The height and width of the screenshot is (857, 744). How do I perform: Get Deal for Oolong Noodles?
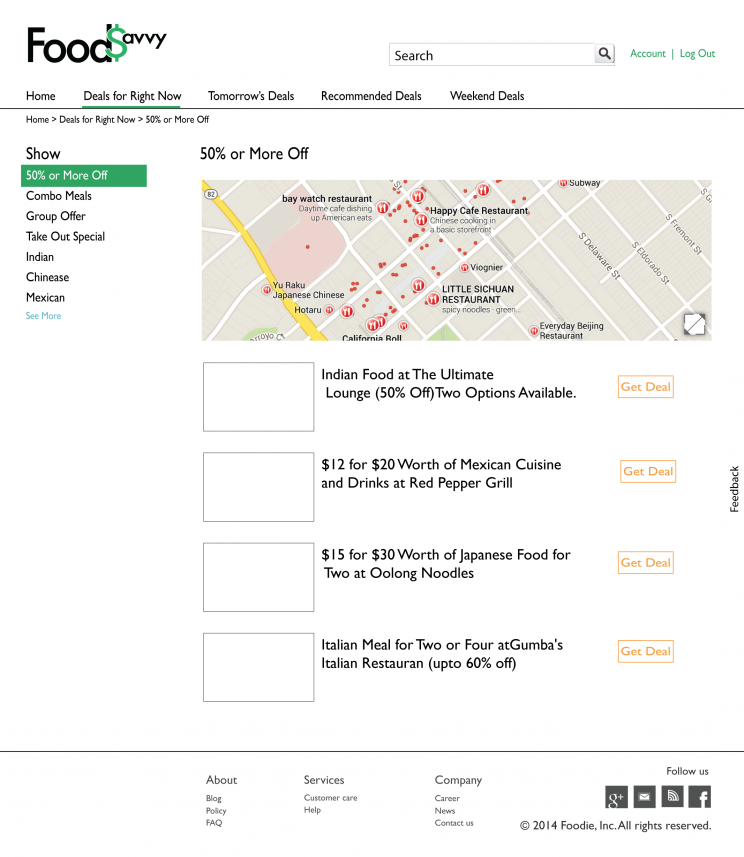coord(646,562)
